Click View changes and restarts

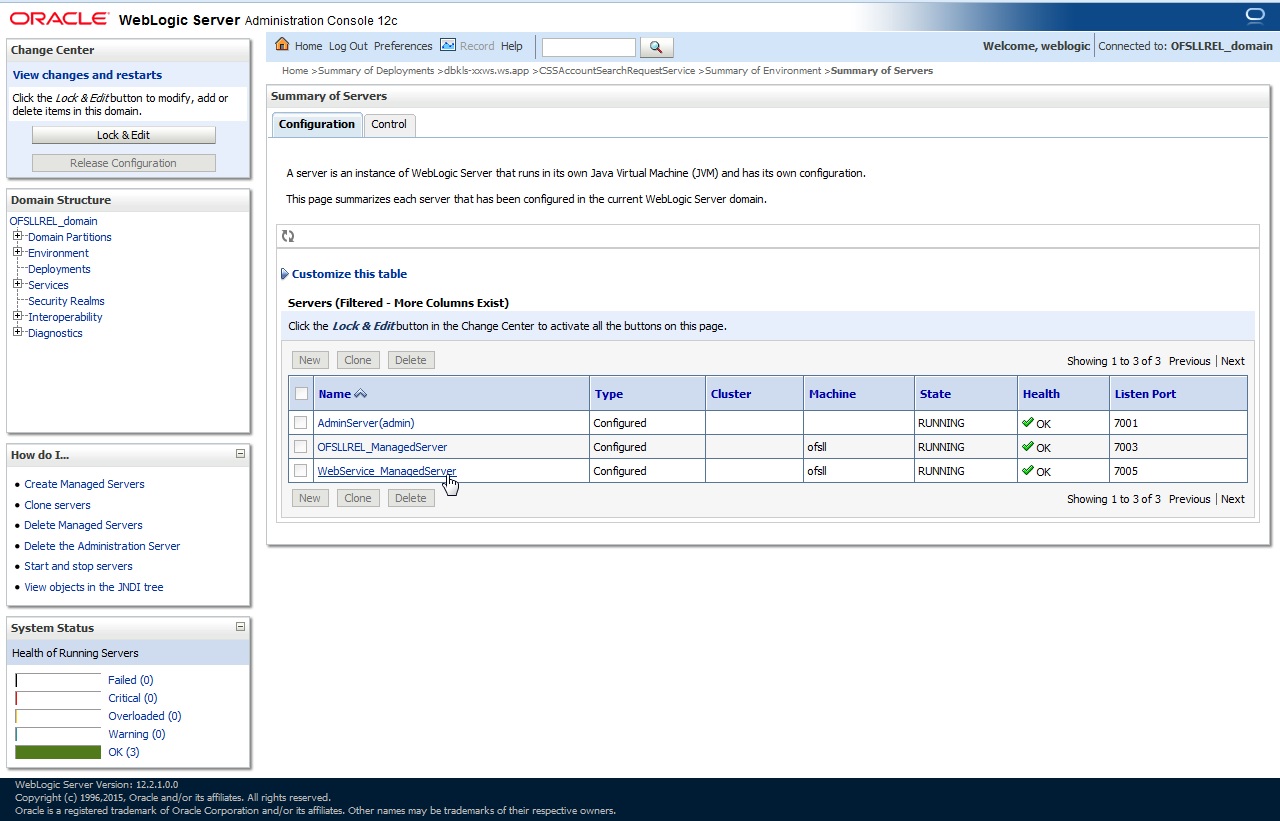point(87,75)
